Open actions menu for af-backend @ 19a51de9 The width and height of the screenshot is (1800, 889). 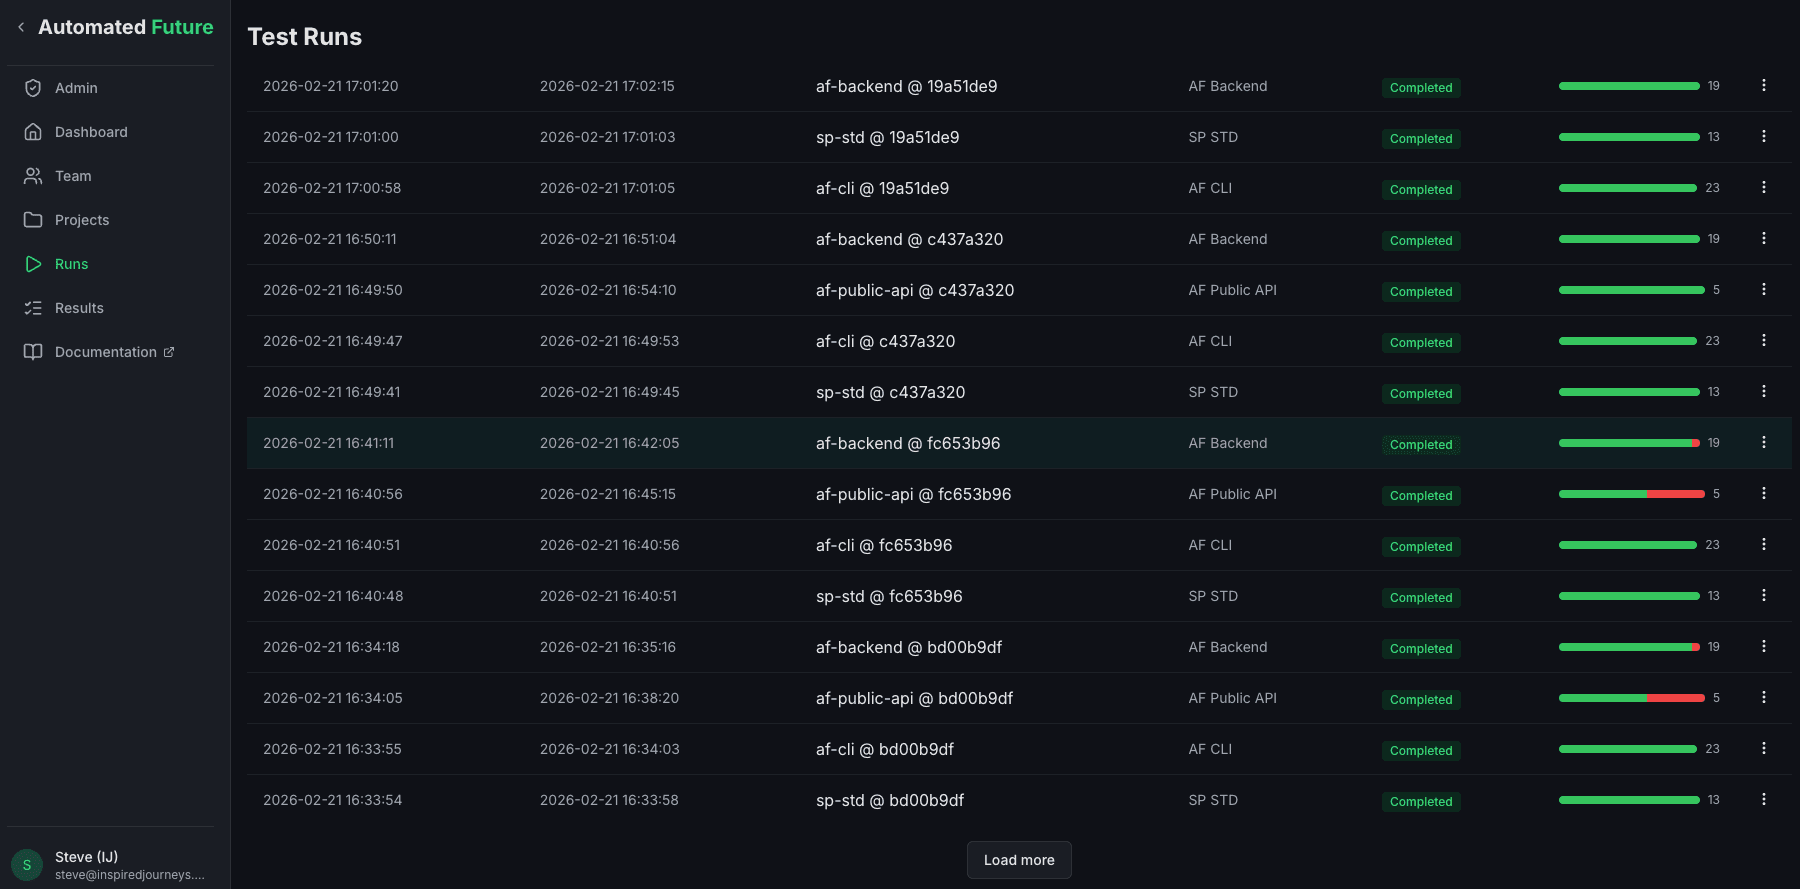[x=1764, y=85]
